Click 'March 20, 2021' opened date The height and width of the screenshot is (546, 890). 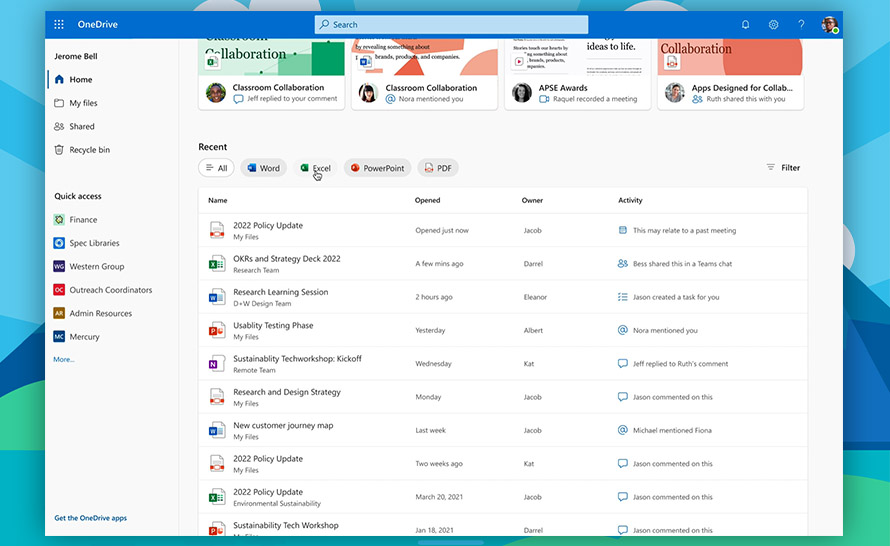[x=439, y=497]
